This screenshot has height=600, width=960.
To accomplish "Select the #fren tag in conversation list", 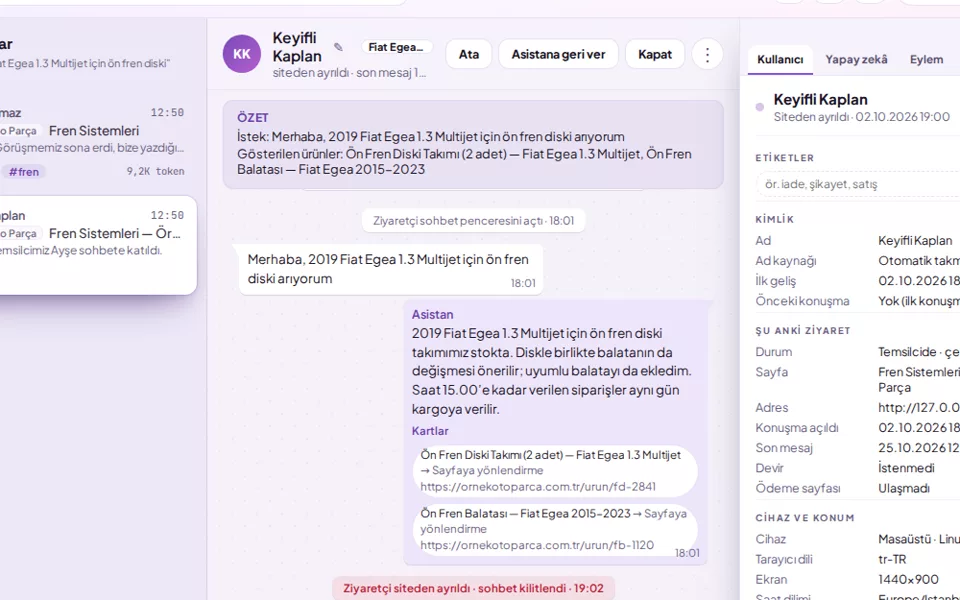I will 24,172.
